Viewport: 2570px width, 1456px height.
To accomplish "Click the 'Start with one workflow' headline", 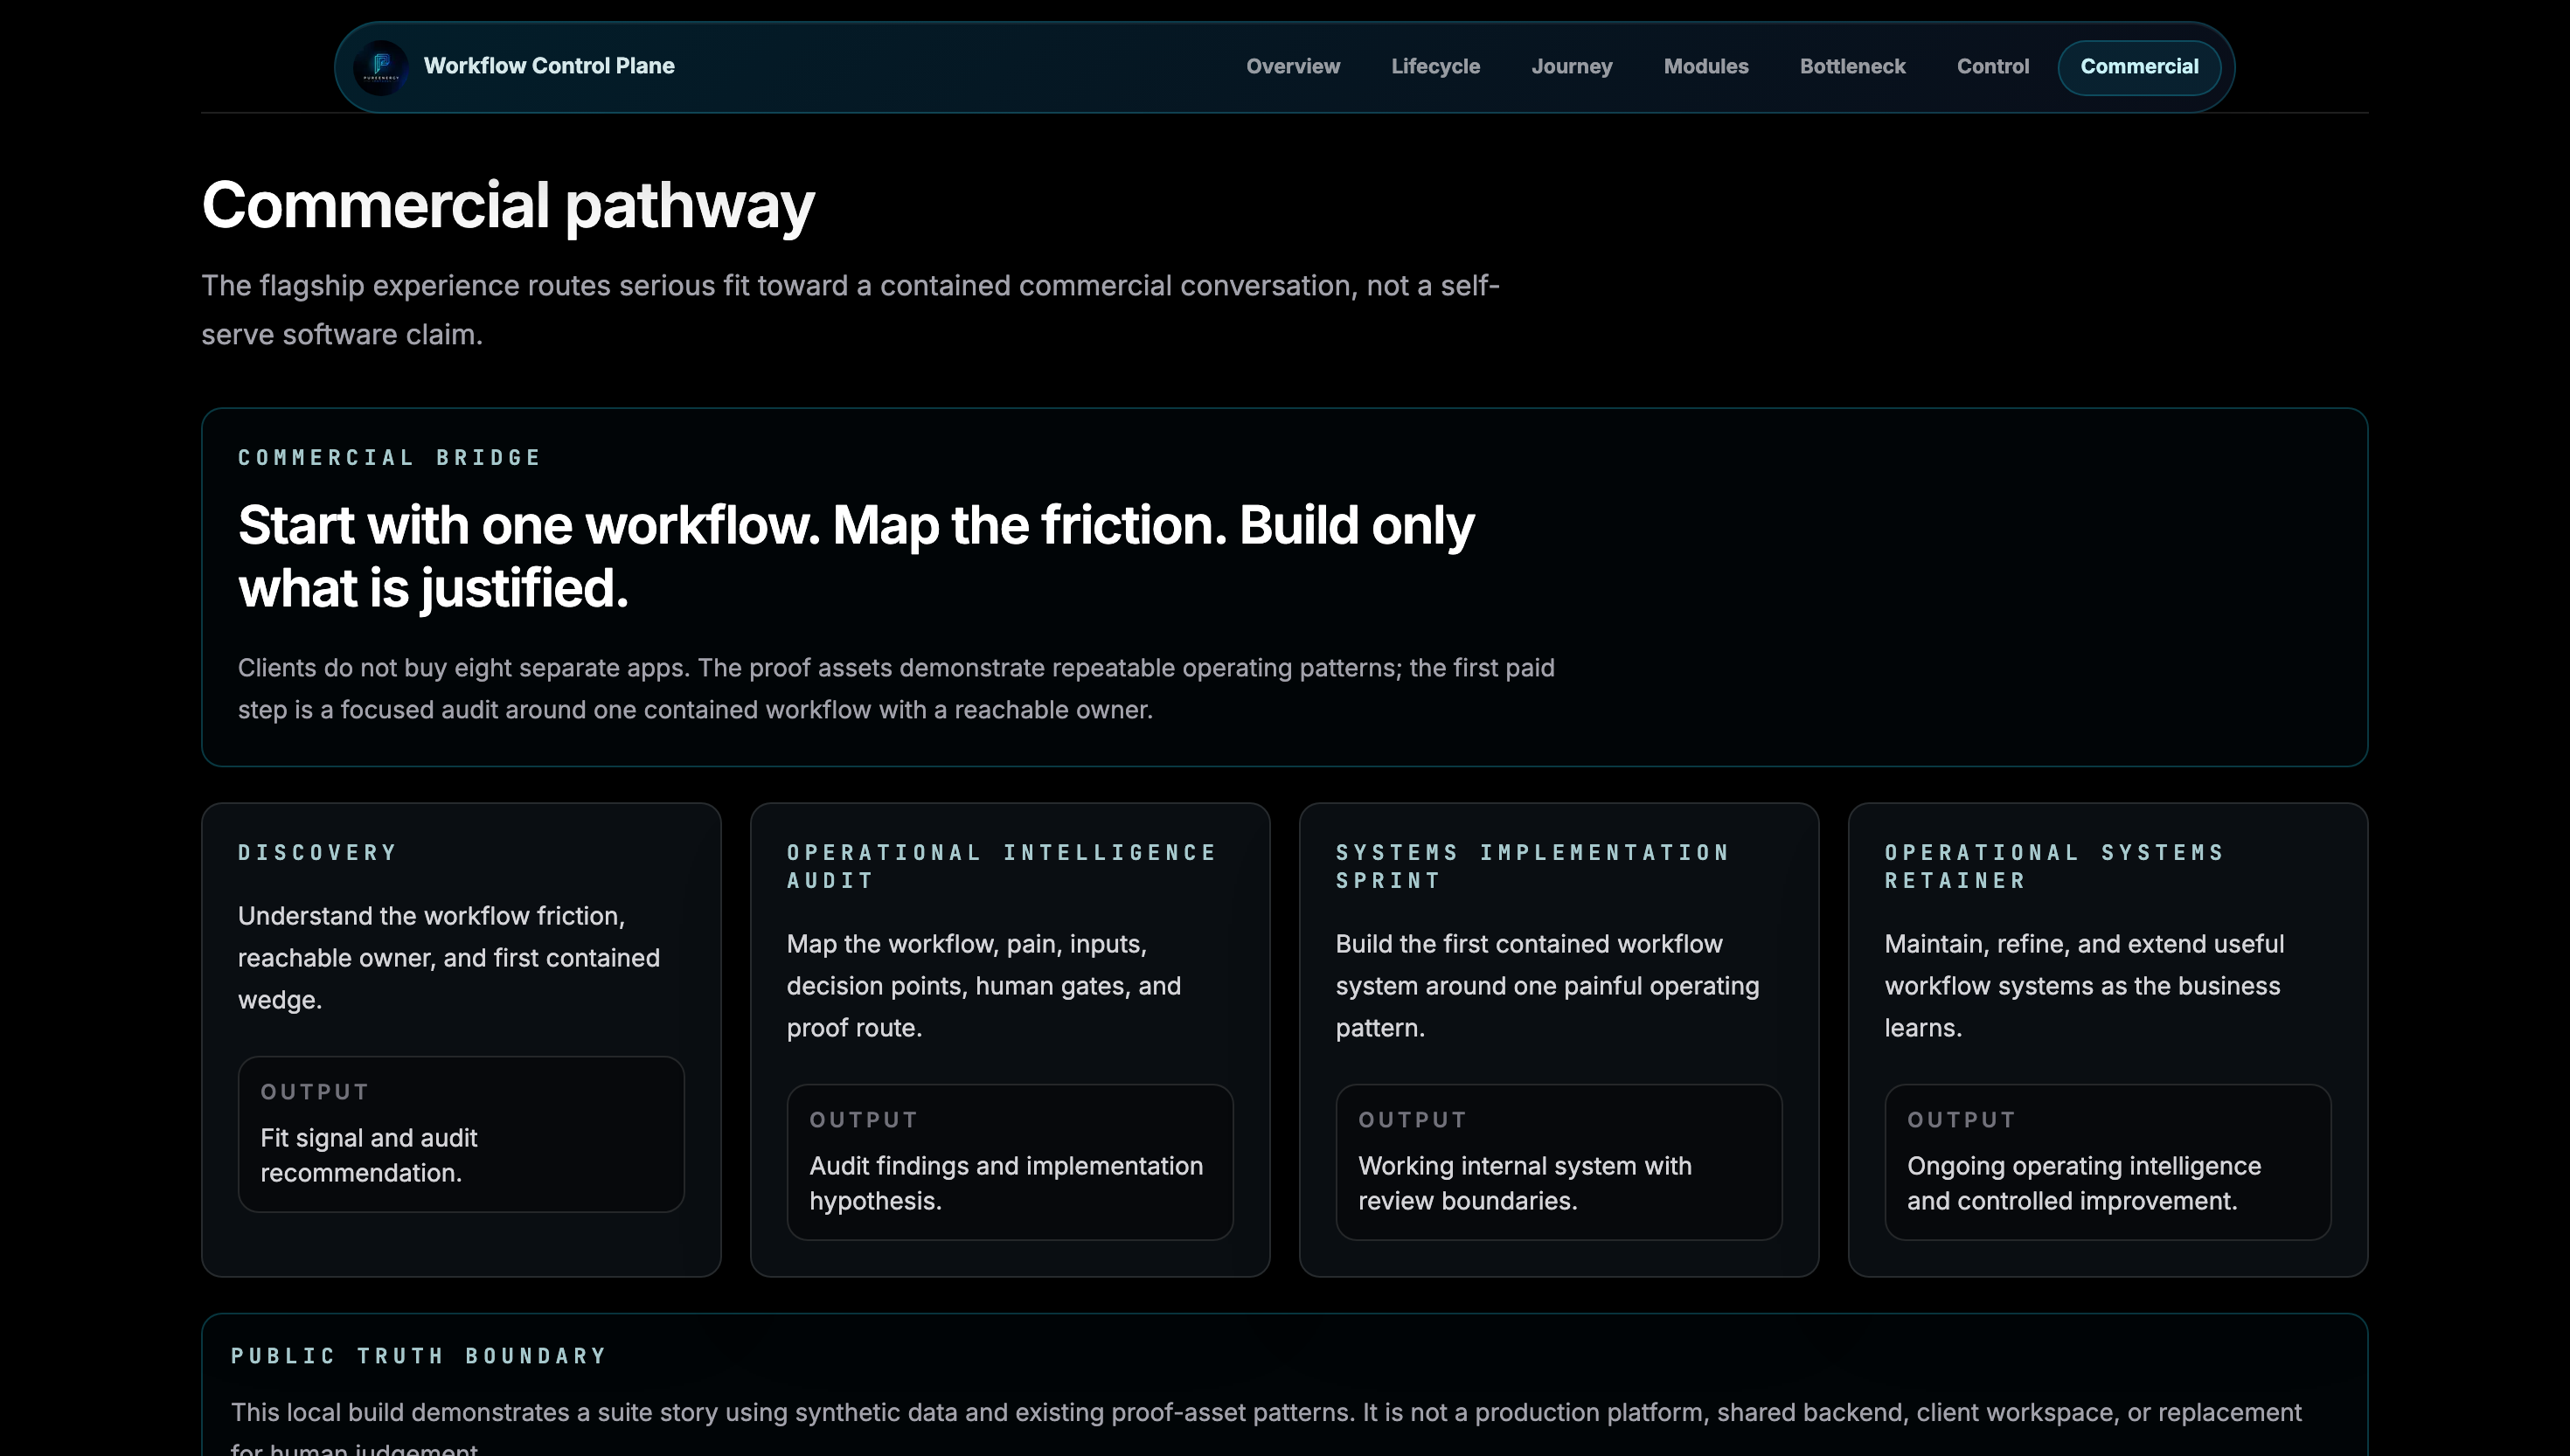I will tap(856, 556).
